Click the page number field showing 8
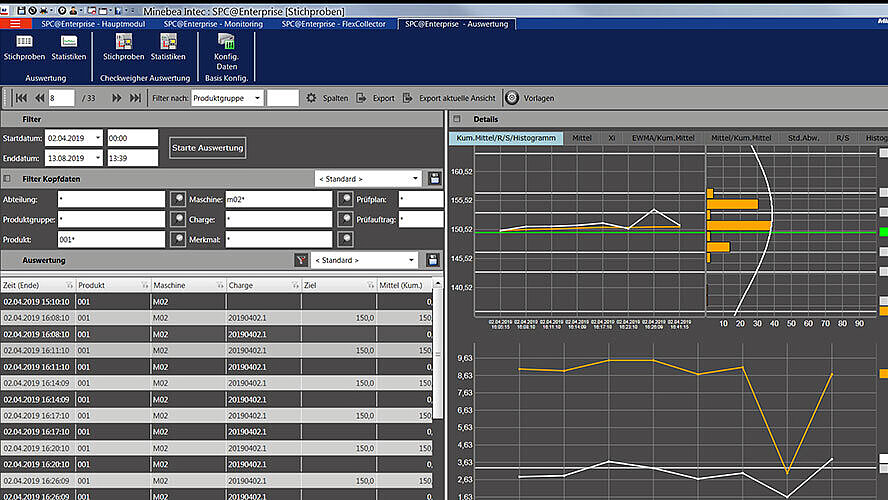The height and width of the screenshot is (500, 888). (x=61, y=98)
